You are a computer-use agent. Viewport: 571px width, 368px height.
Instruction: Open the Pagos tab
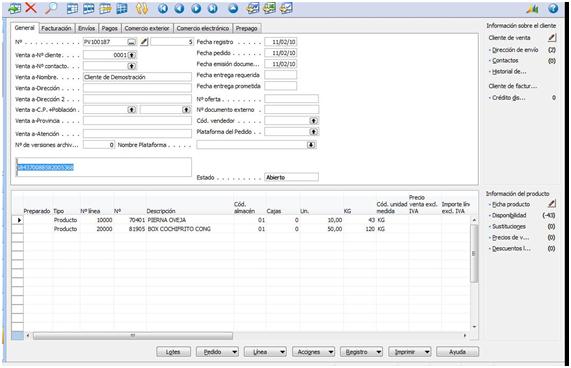110,28
